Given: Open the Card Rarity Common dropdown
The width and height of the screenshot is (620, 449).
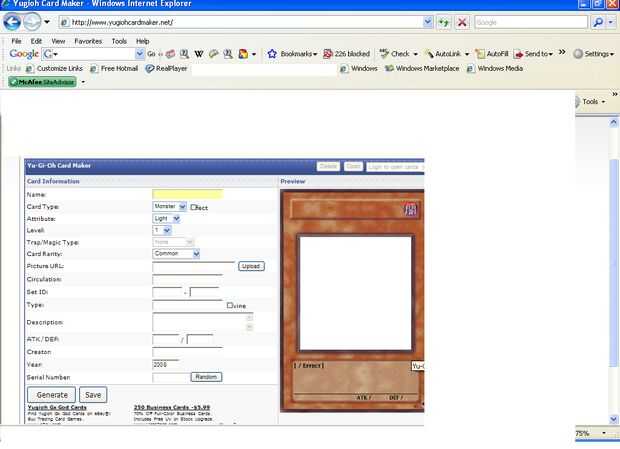Looking at the screenshot, I should click(176, 253).
